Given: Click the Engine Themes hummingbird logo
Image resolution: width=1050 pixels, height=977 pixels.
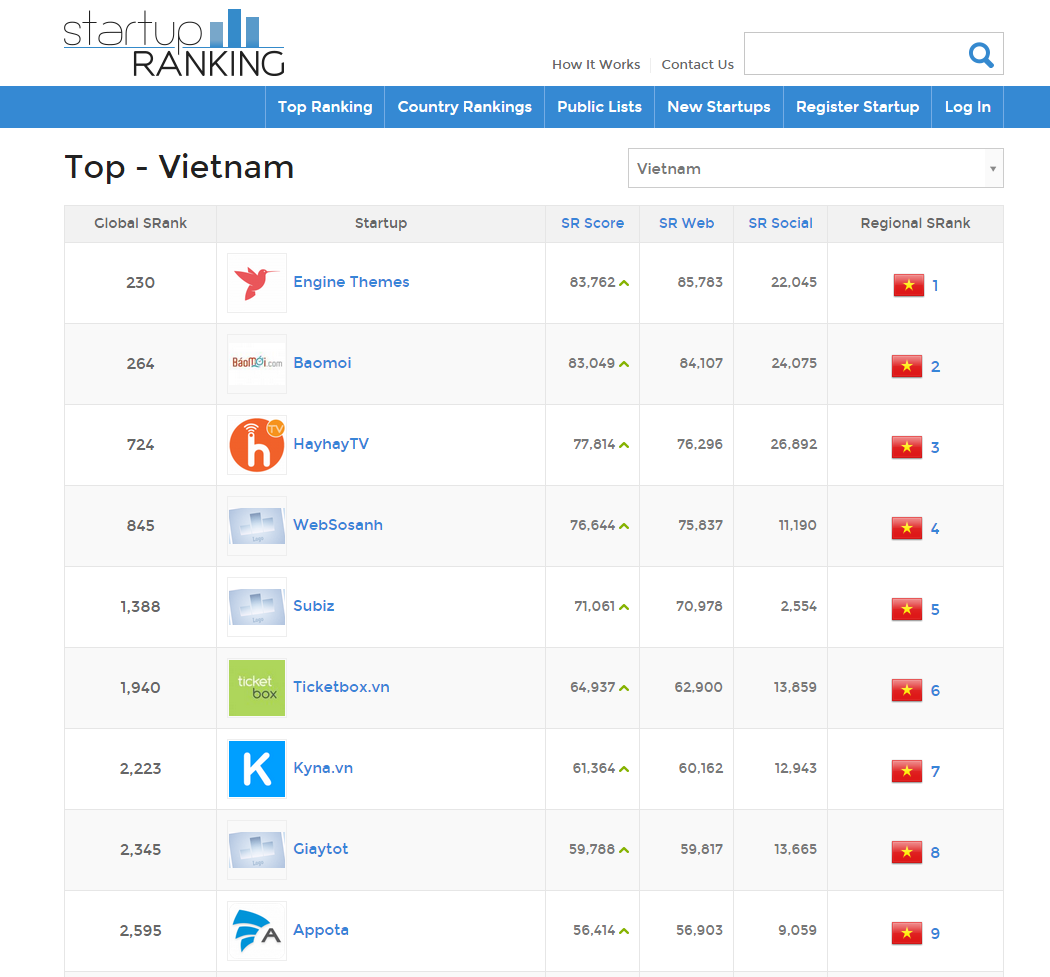Looking at the screenshot, I should [x=256, y=282].
